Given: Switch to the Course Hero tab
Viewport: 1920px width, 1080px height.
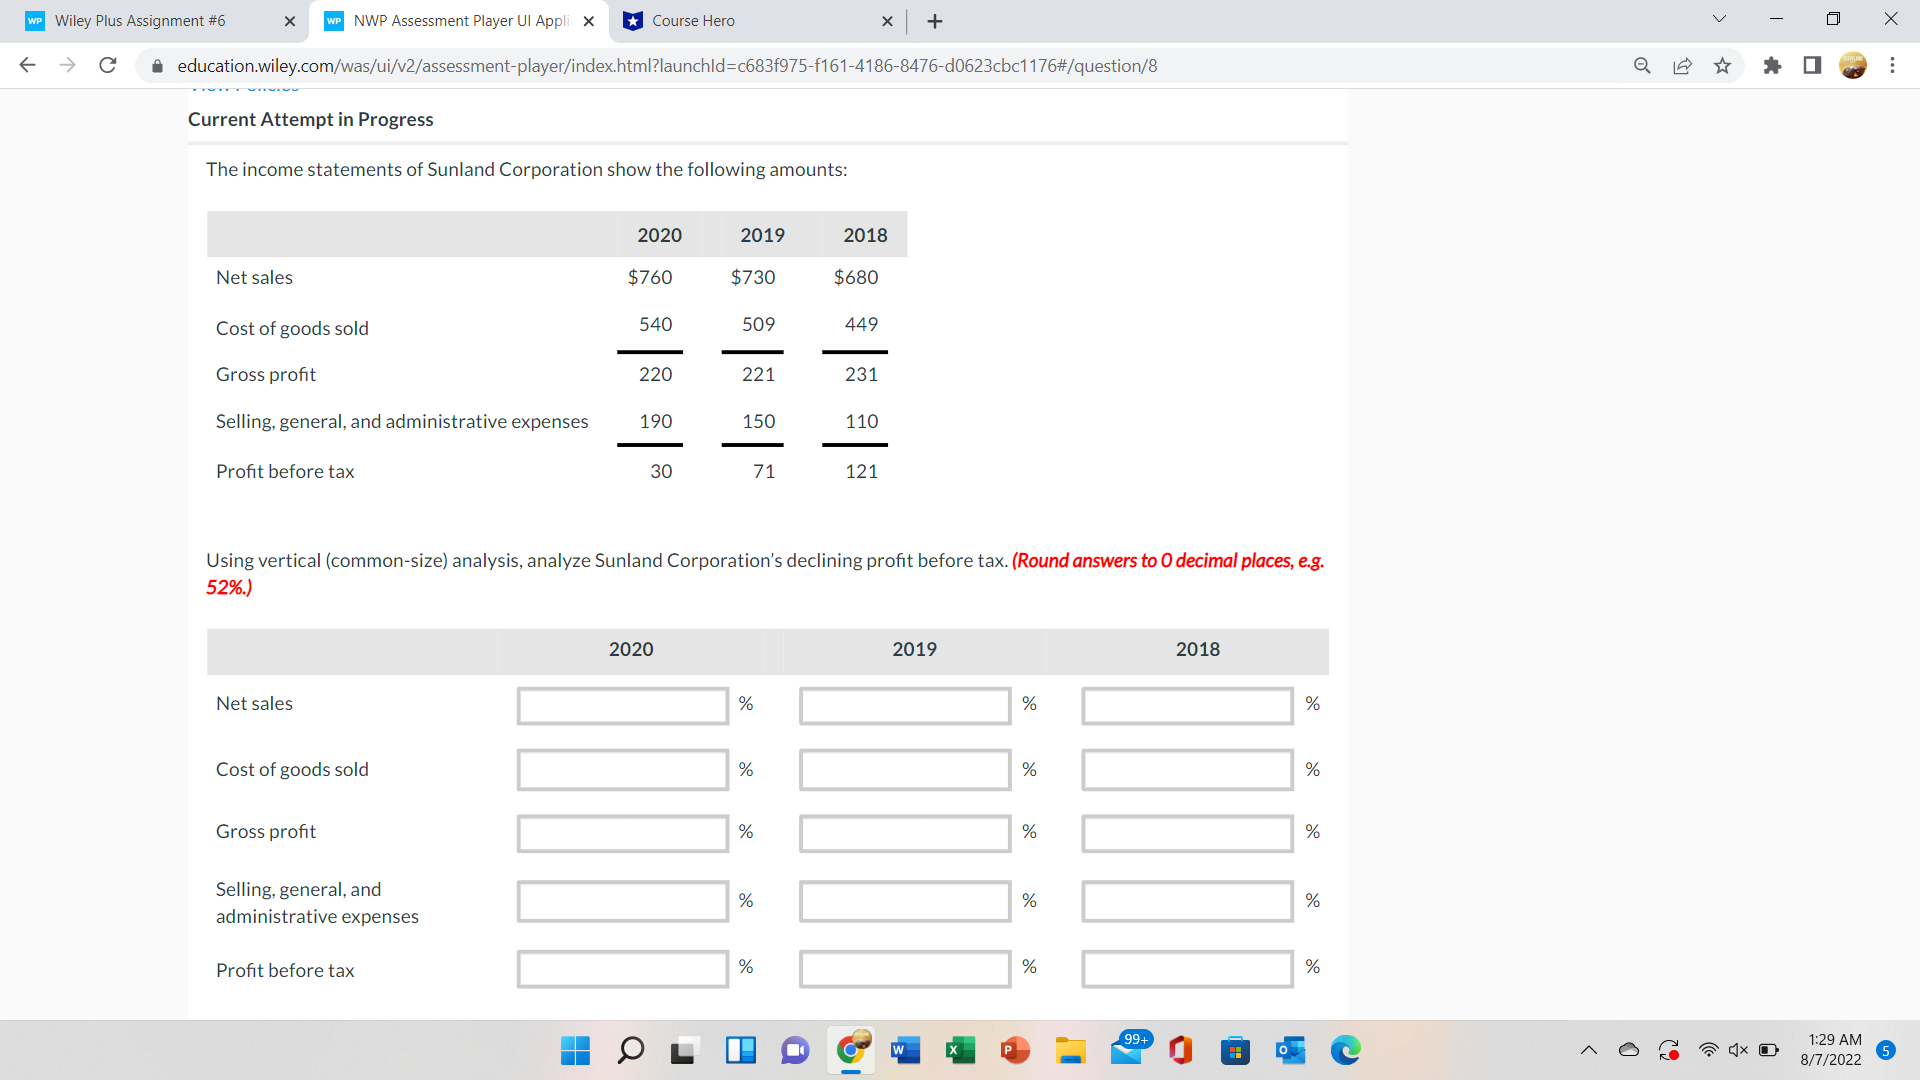Looking at the screenshot, I should point(742,20).
